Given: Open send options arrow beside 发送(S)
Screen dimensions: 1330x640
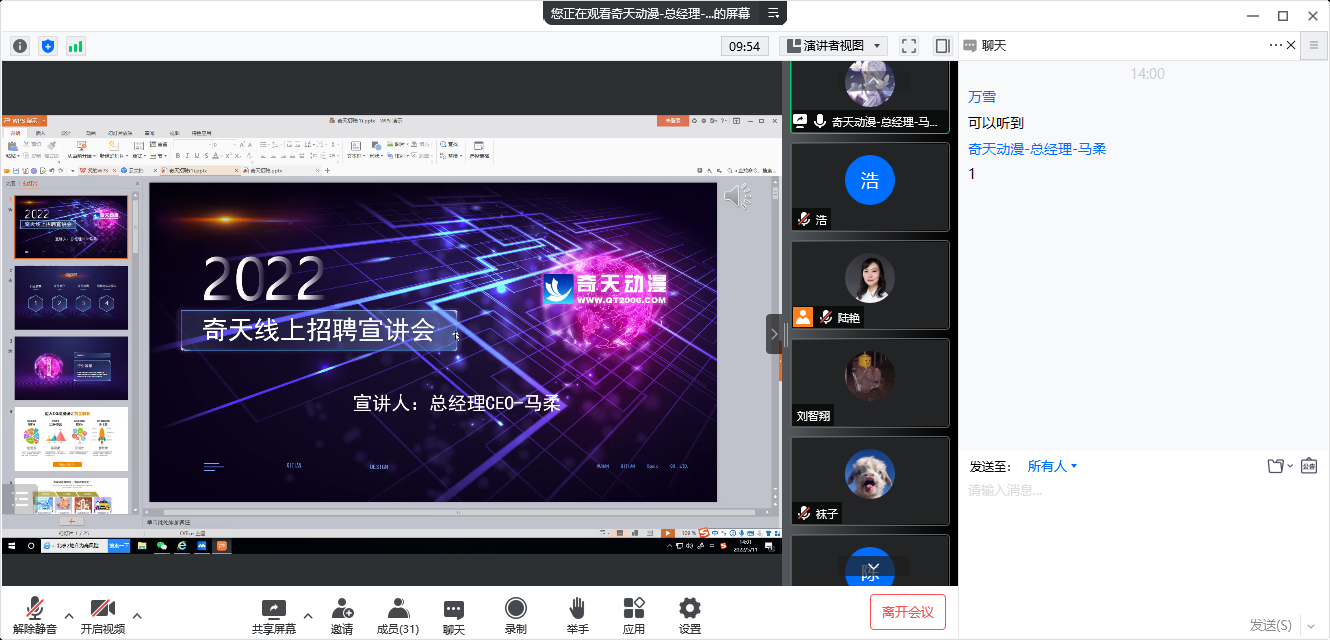Looking at the screenshot, I should pos(1310,626).
